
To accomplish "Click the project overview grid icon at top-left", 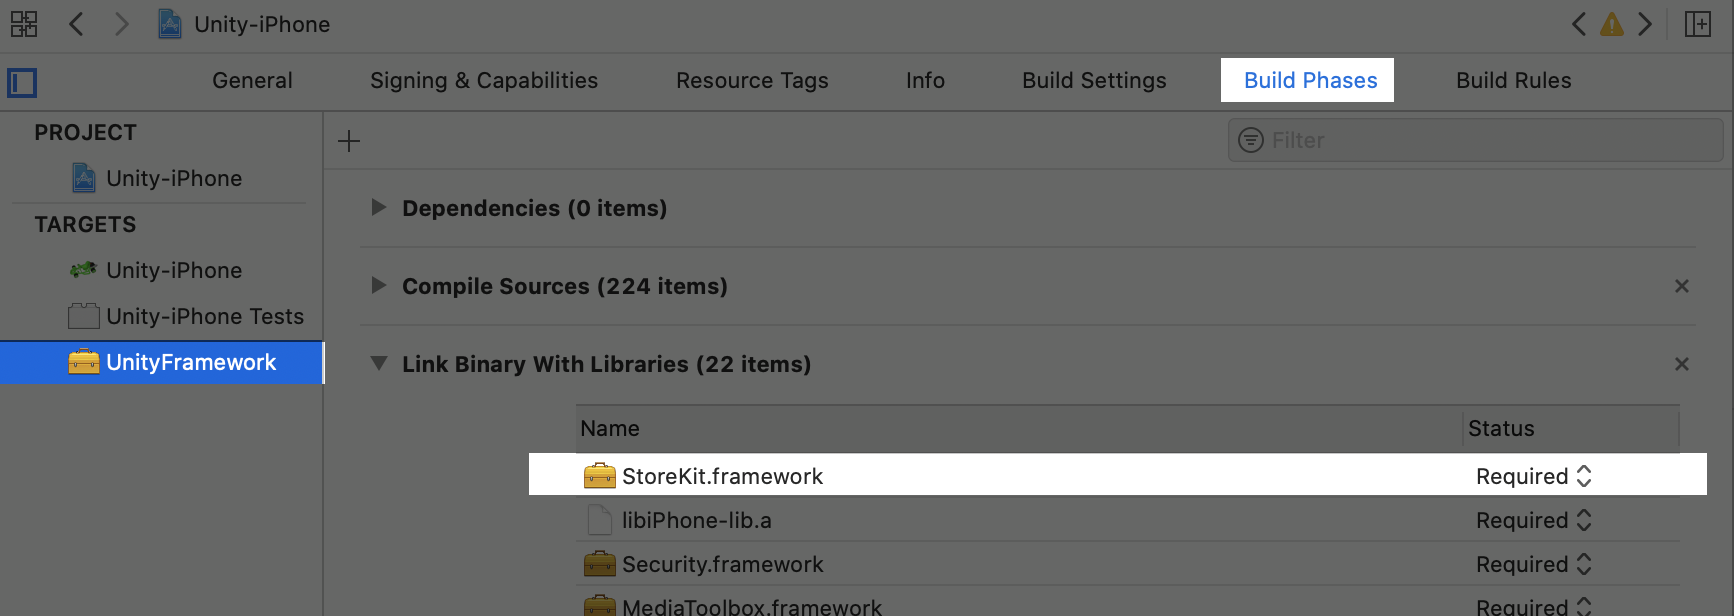I will [x=23, y=24].
